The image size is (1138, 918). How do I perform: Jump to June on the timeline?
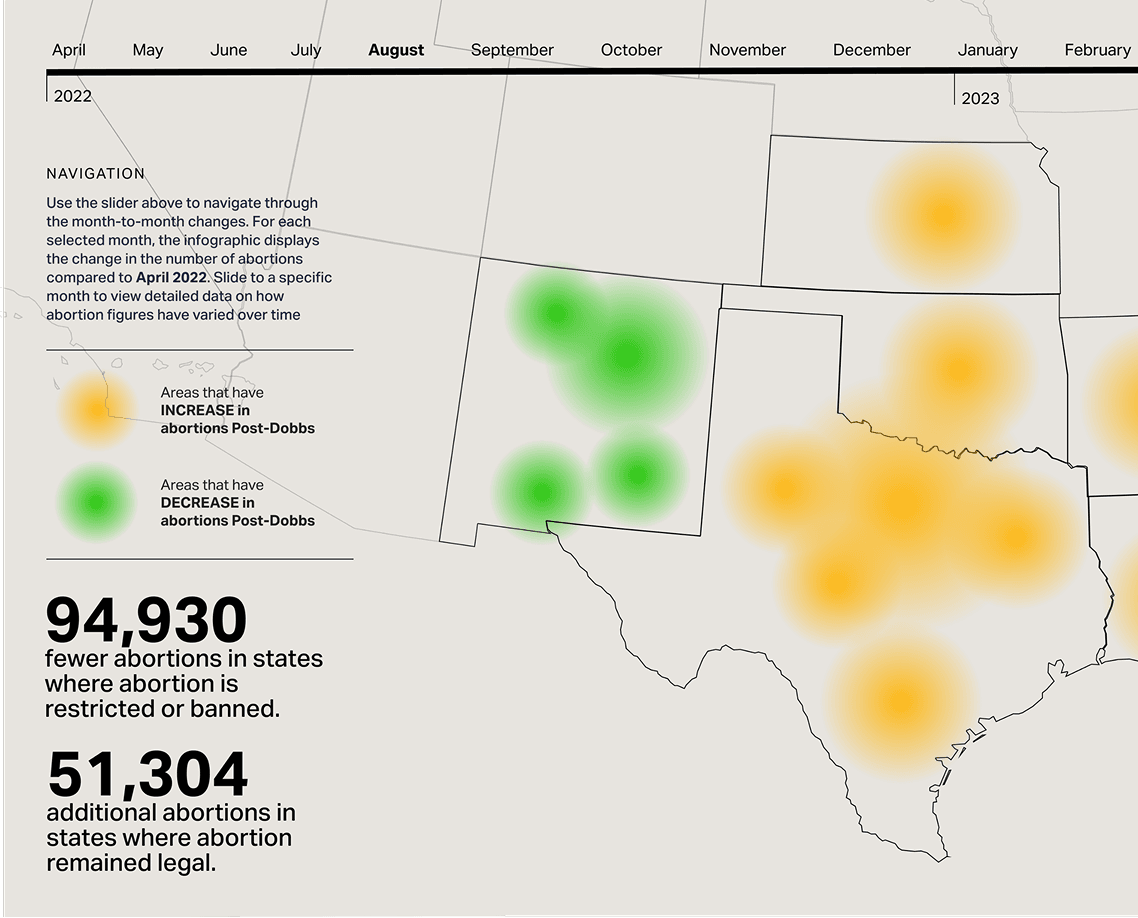pyautogui.click(x=229, y=50)
